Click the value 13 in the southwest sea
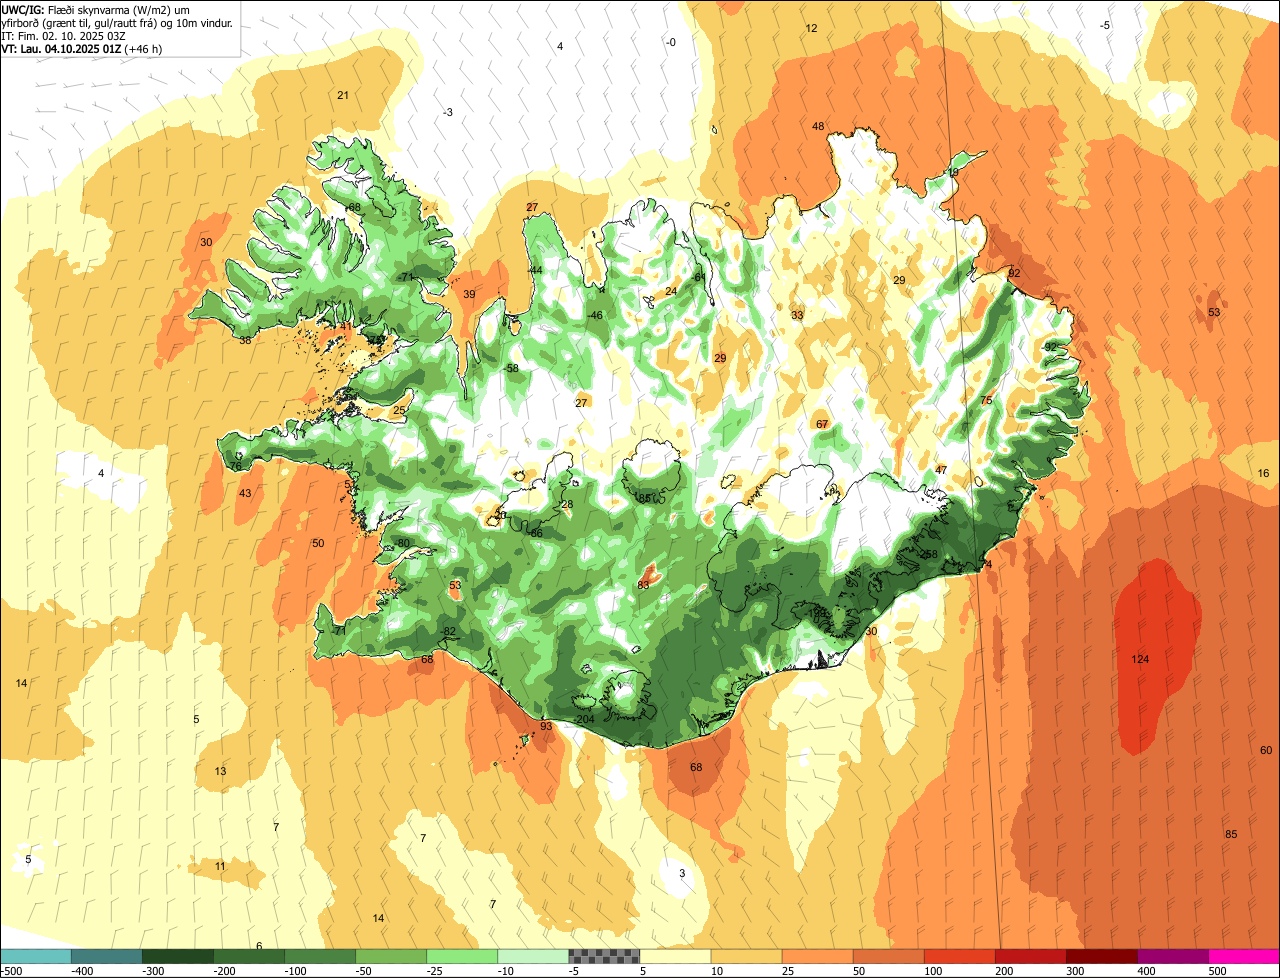The image size is (1280, 978). [x=220, y=771]
